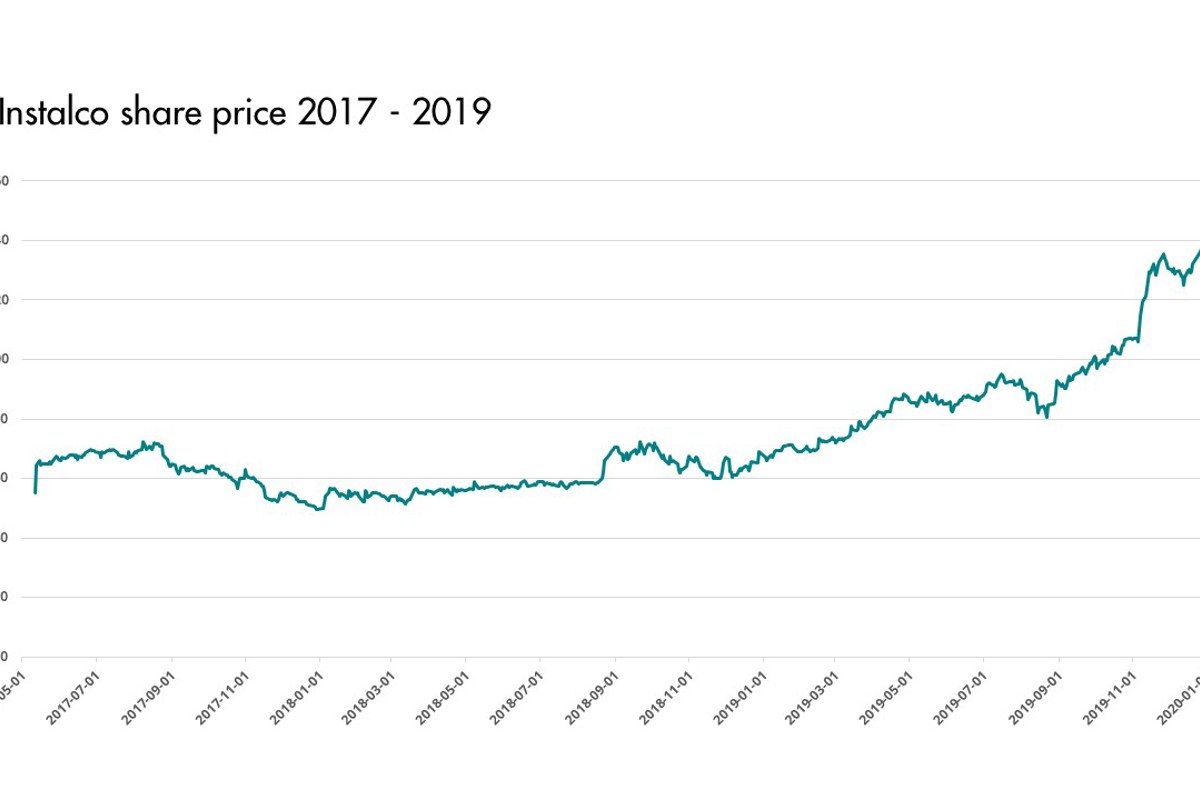Click the share price line's December 2019 peak
Viewport: 1200px width, 800px height.
pos(1162,255)
